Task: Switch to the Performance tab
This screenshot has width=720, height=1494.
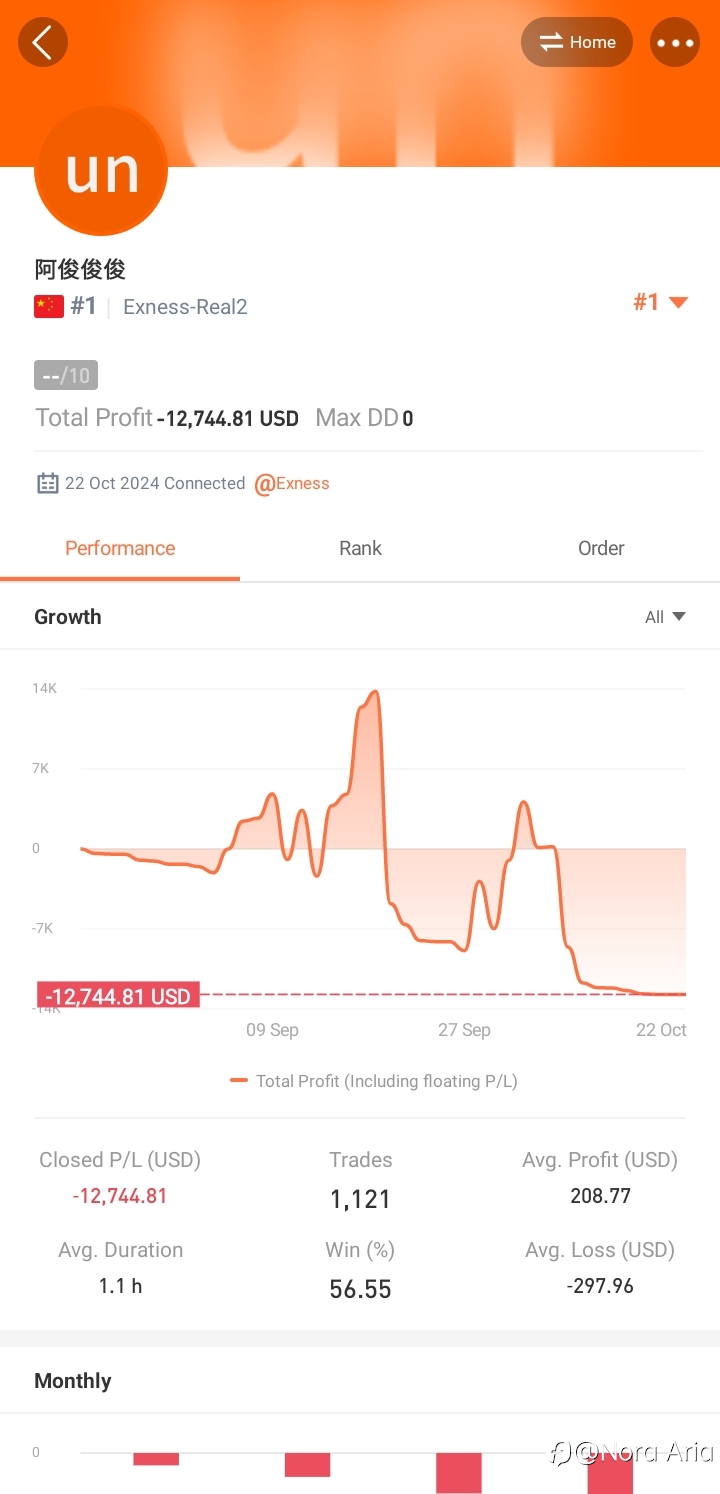Action: (x=120, y=548)
